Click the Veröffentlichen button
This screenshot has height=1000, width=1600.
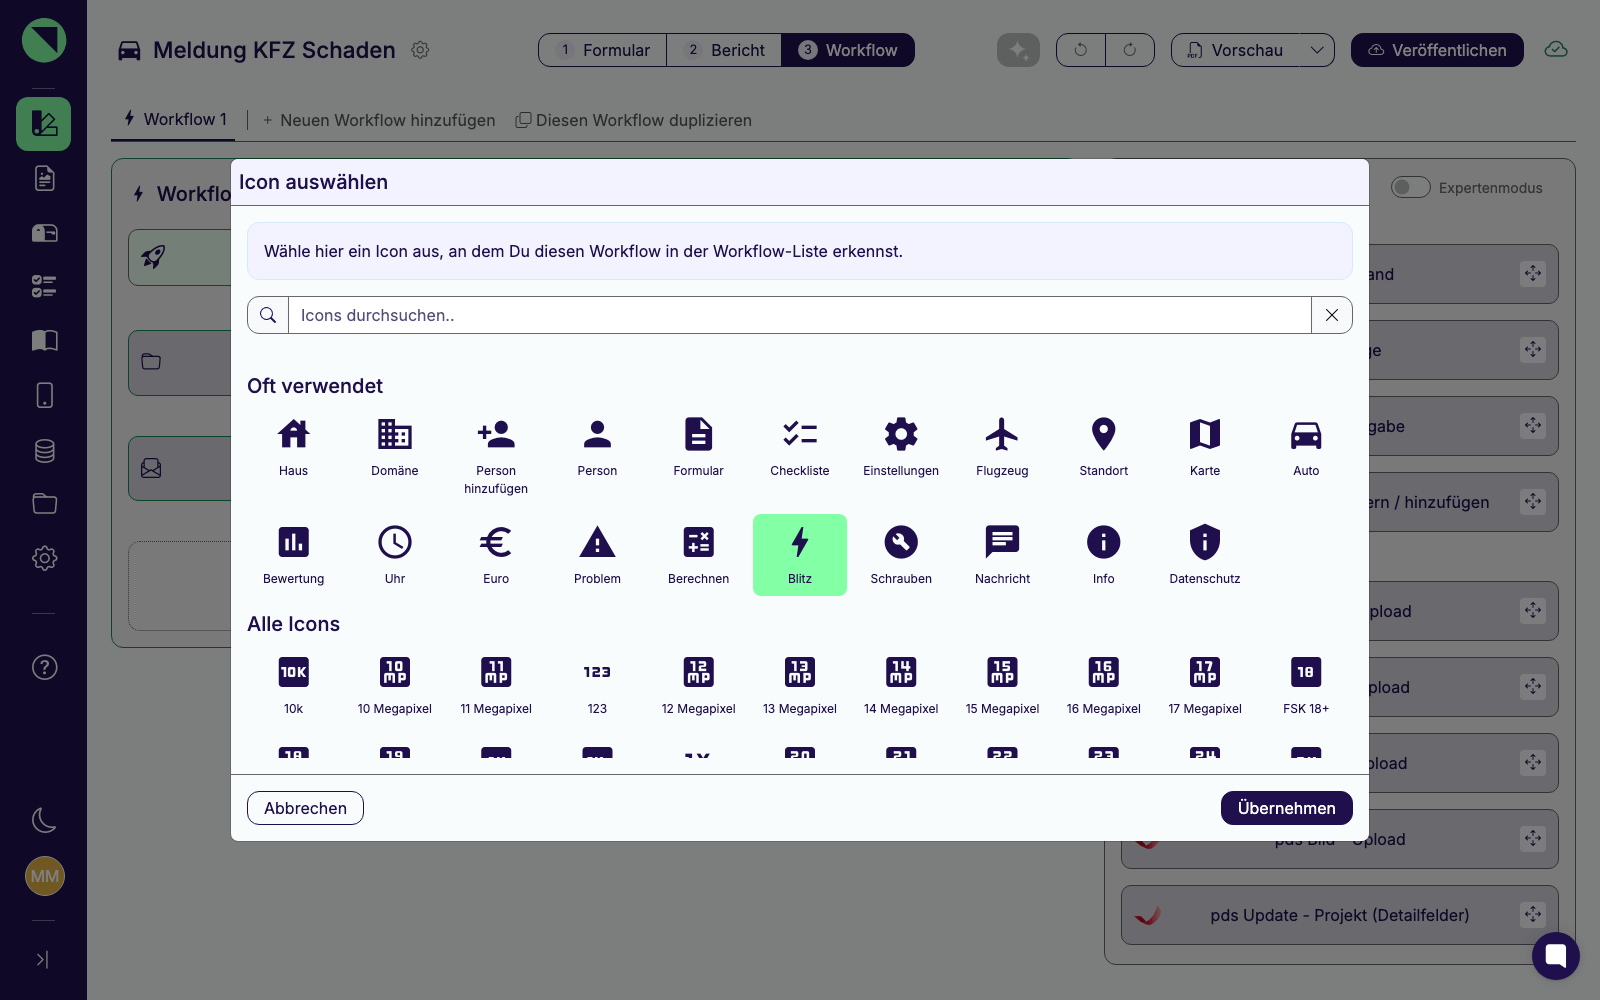(x=1437, y=50)
